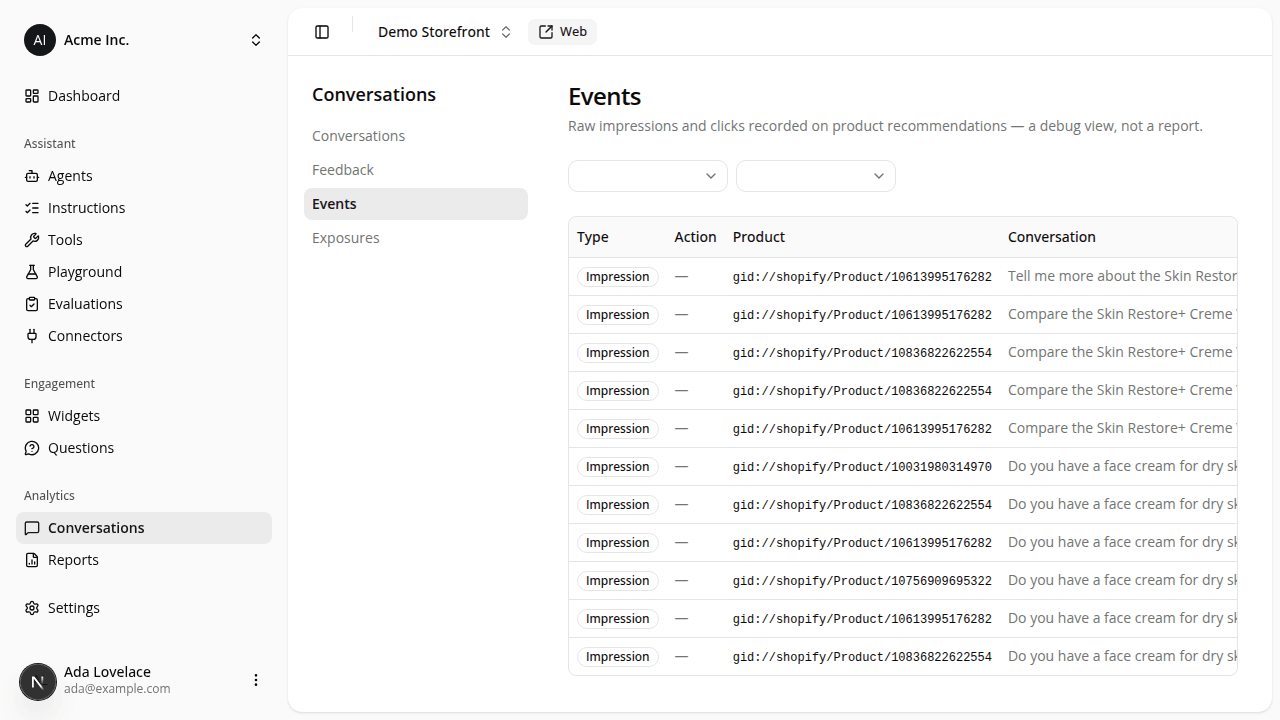1280x720 pixels.
Task: Open the Dashboard icon in the sidebar
Action: tap(32, 96)
